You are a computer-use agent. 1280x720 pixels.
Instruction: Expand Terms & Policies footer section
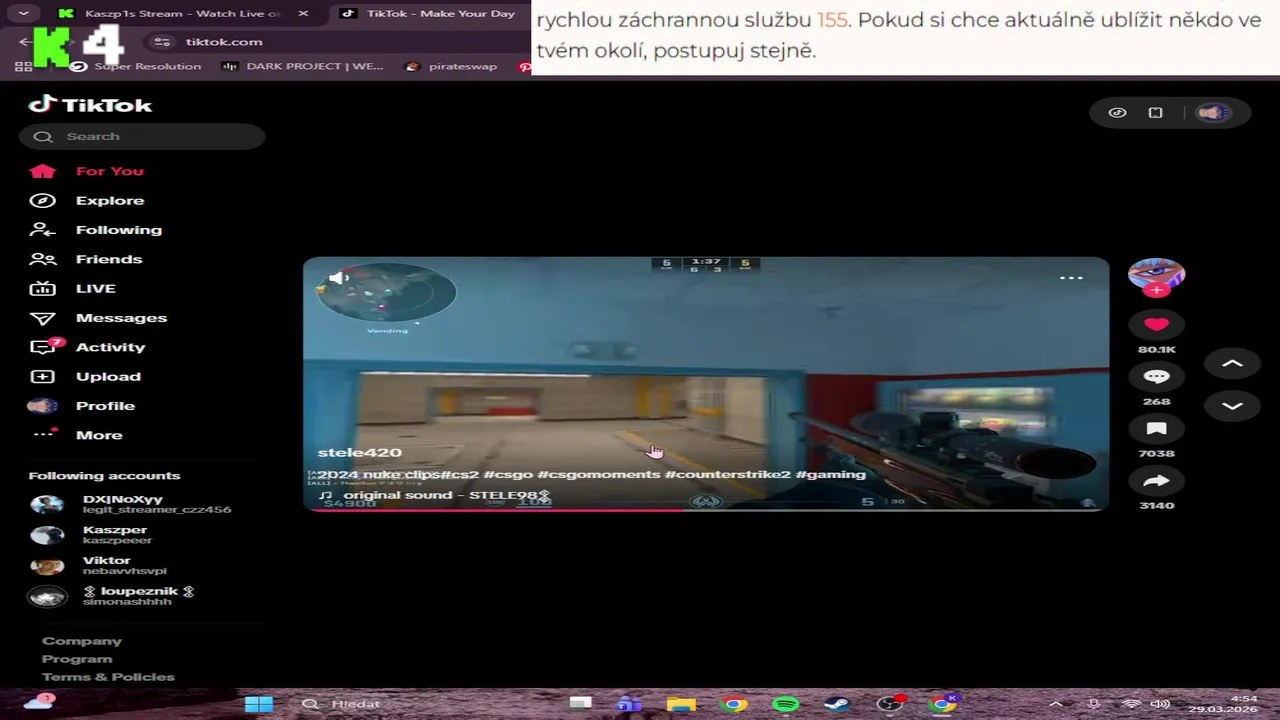point(108,677)
